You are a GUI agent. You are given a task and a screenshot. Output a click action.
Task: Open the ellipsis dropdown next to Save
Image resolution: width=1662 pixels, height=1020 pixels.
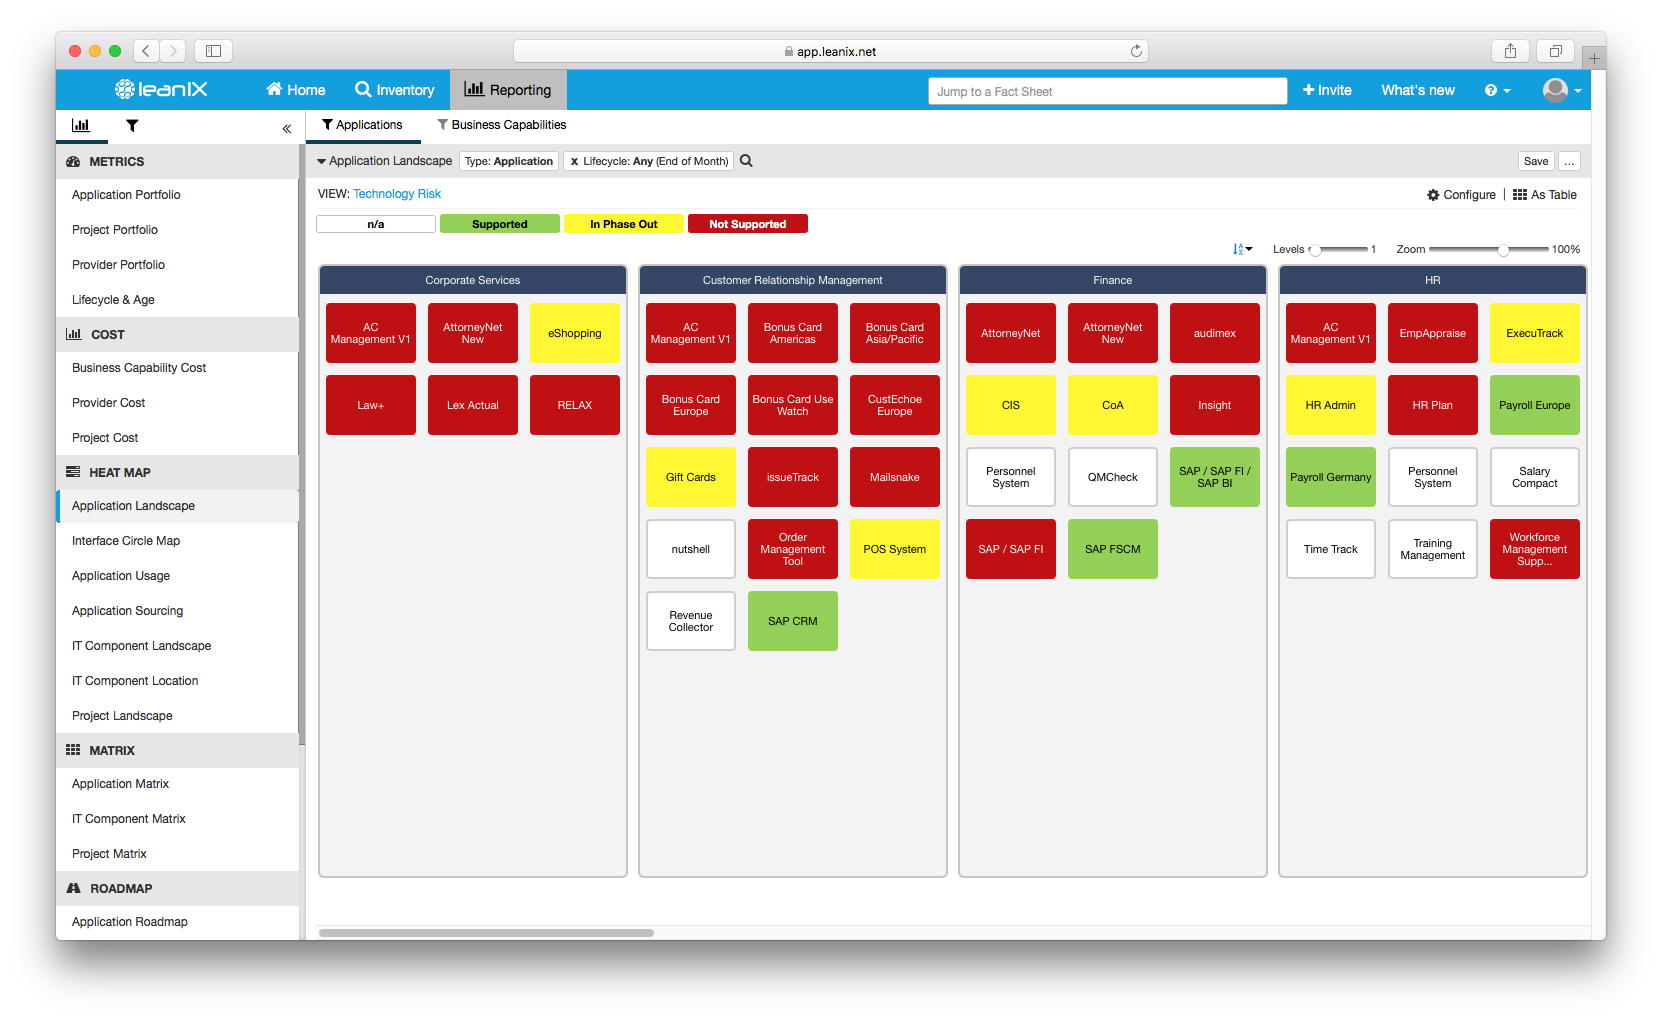pyautogui.click(x=1569, y=160)
